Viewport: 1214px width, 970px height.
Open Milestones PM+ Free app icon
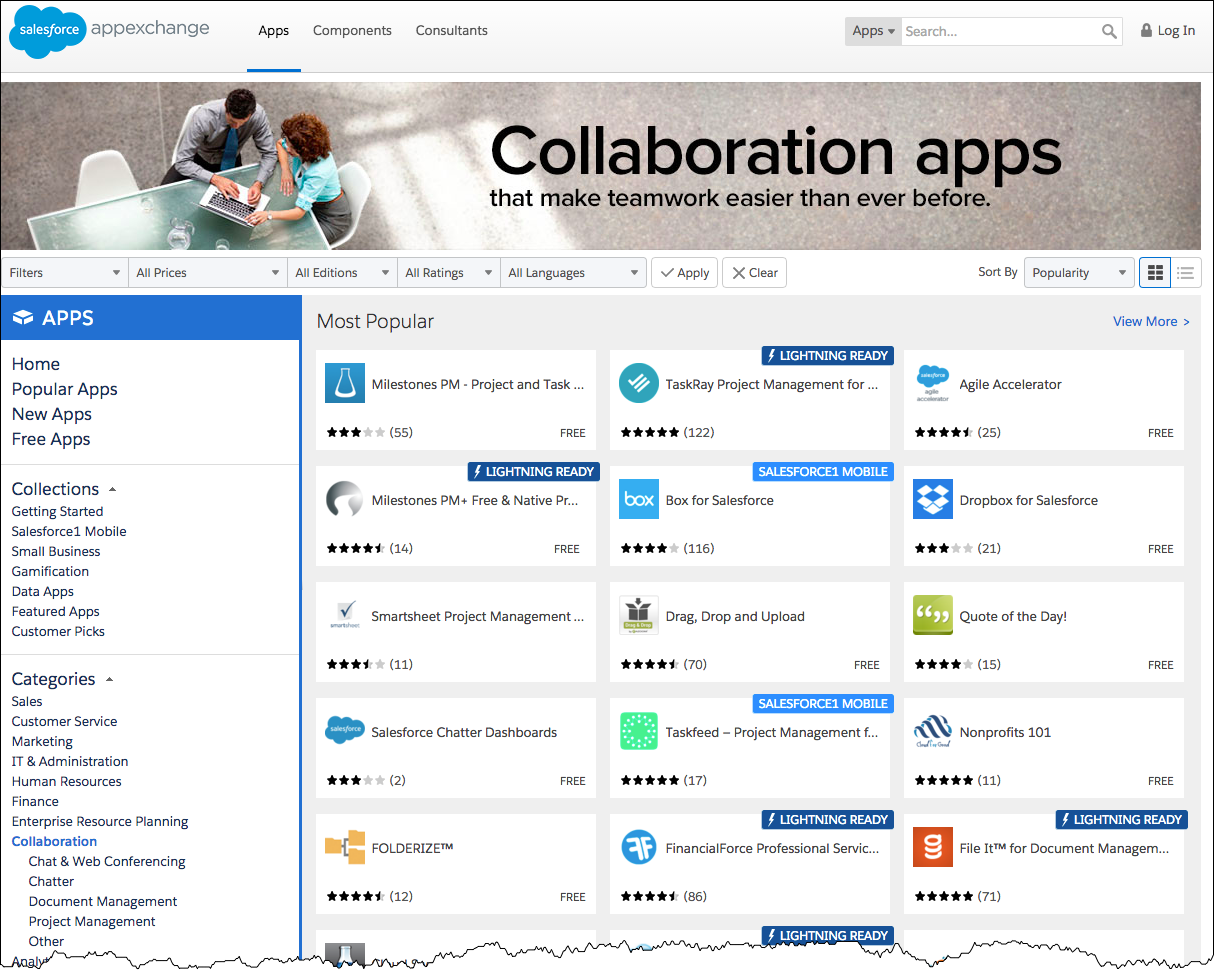click(345, 500)
